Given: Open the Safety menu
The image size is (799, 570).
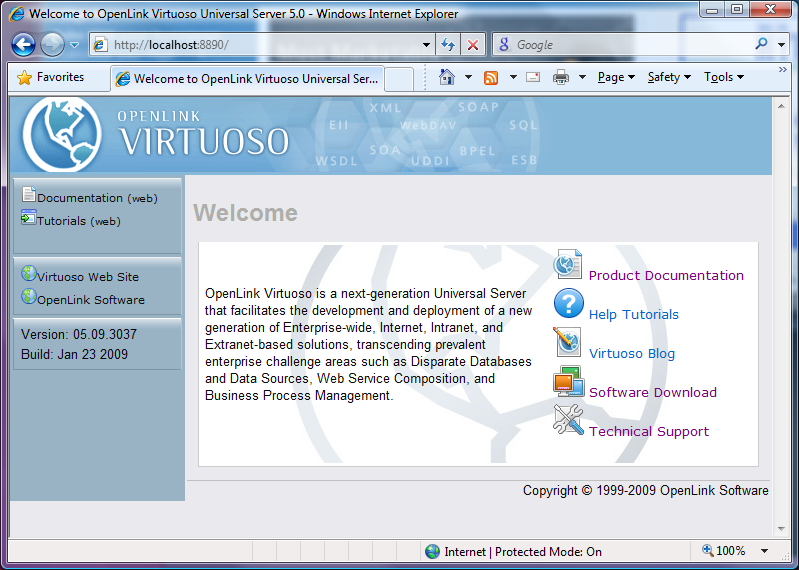Looking at the screenshot, I should [668, 77].
